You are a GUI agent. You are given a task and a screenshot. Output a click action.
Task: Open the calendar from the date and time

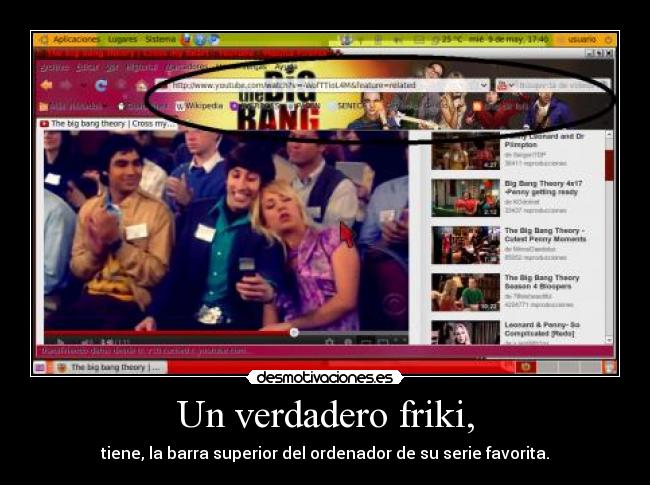coord(509,40)
